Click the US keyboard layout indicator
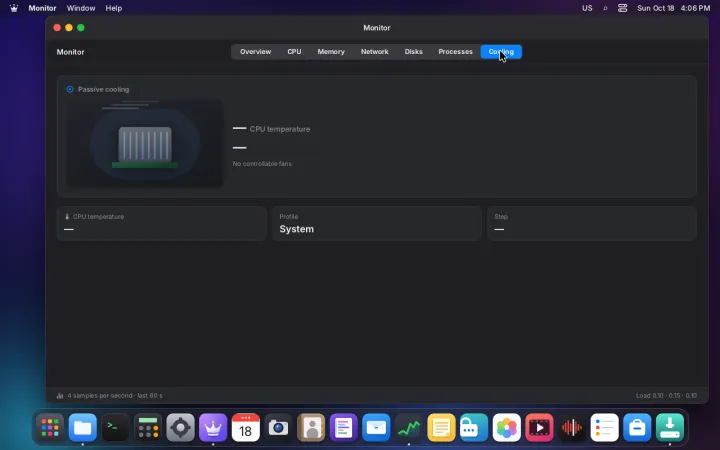This screenshot has width=720, height=450. point(587,8)
